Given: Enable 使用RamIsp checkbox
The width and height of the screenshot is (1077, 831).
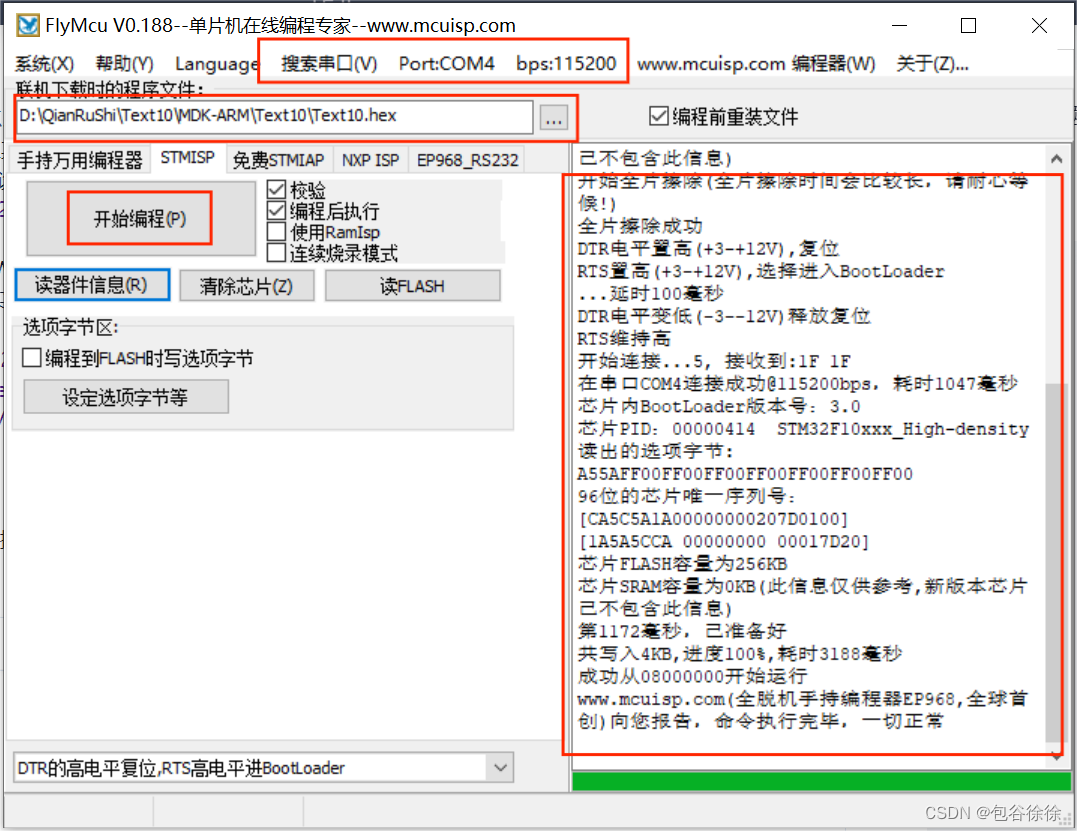Looking at the screenshot, I should (x=276, y=231).
